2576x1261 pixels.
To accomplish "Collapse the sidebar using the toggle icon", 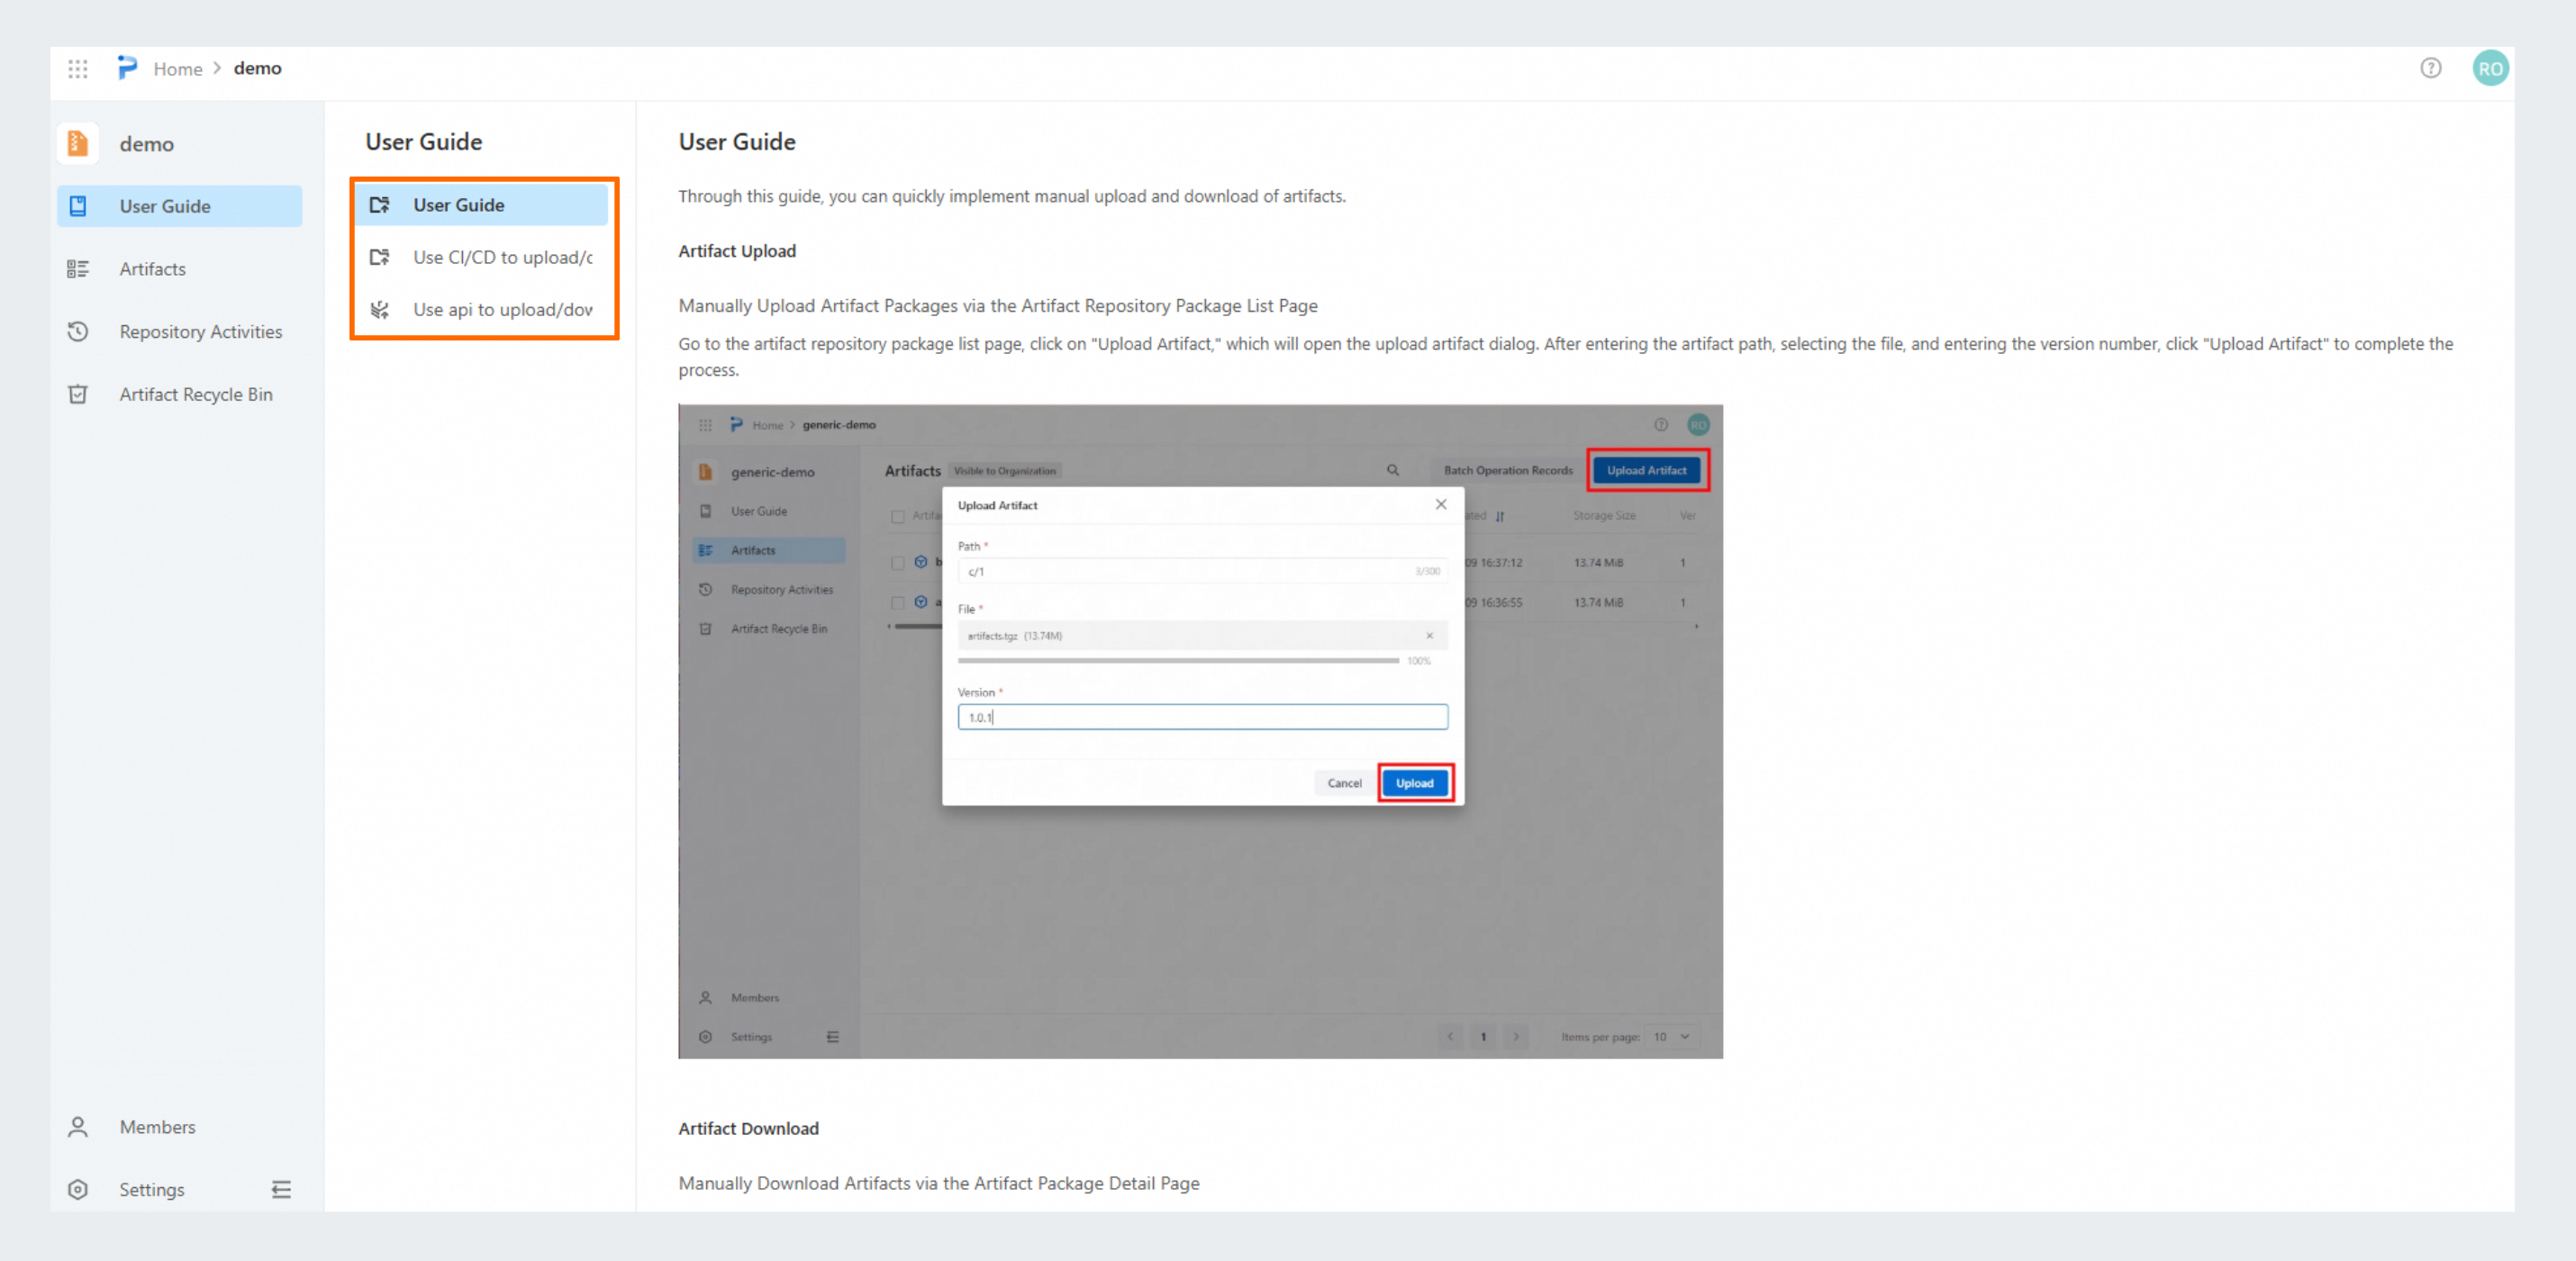I will click(281, 1189).
